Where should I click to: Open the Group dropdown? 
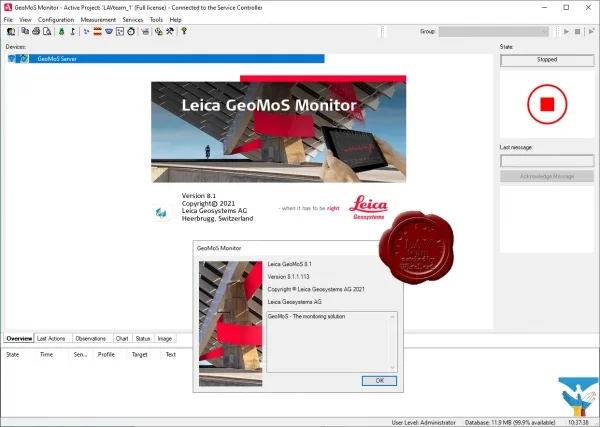[494, 31]
